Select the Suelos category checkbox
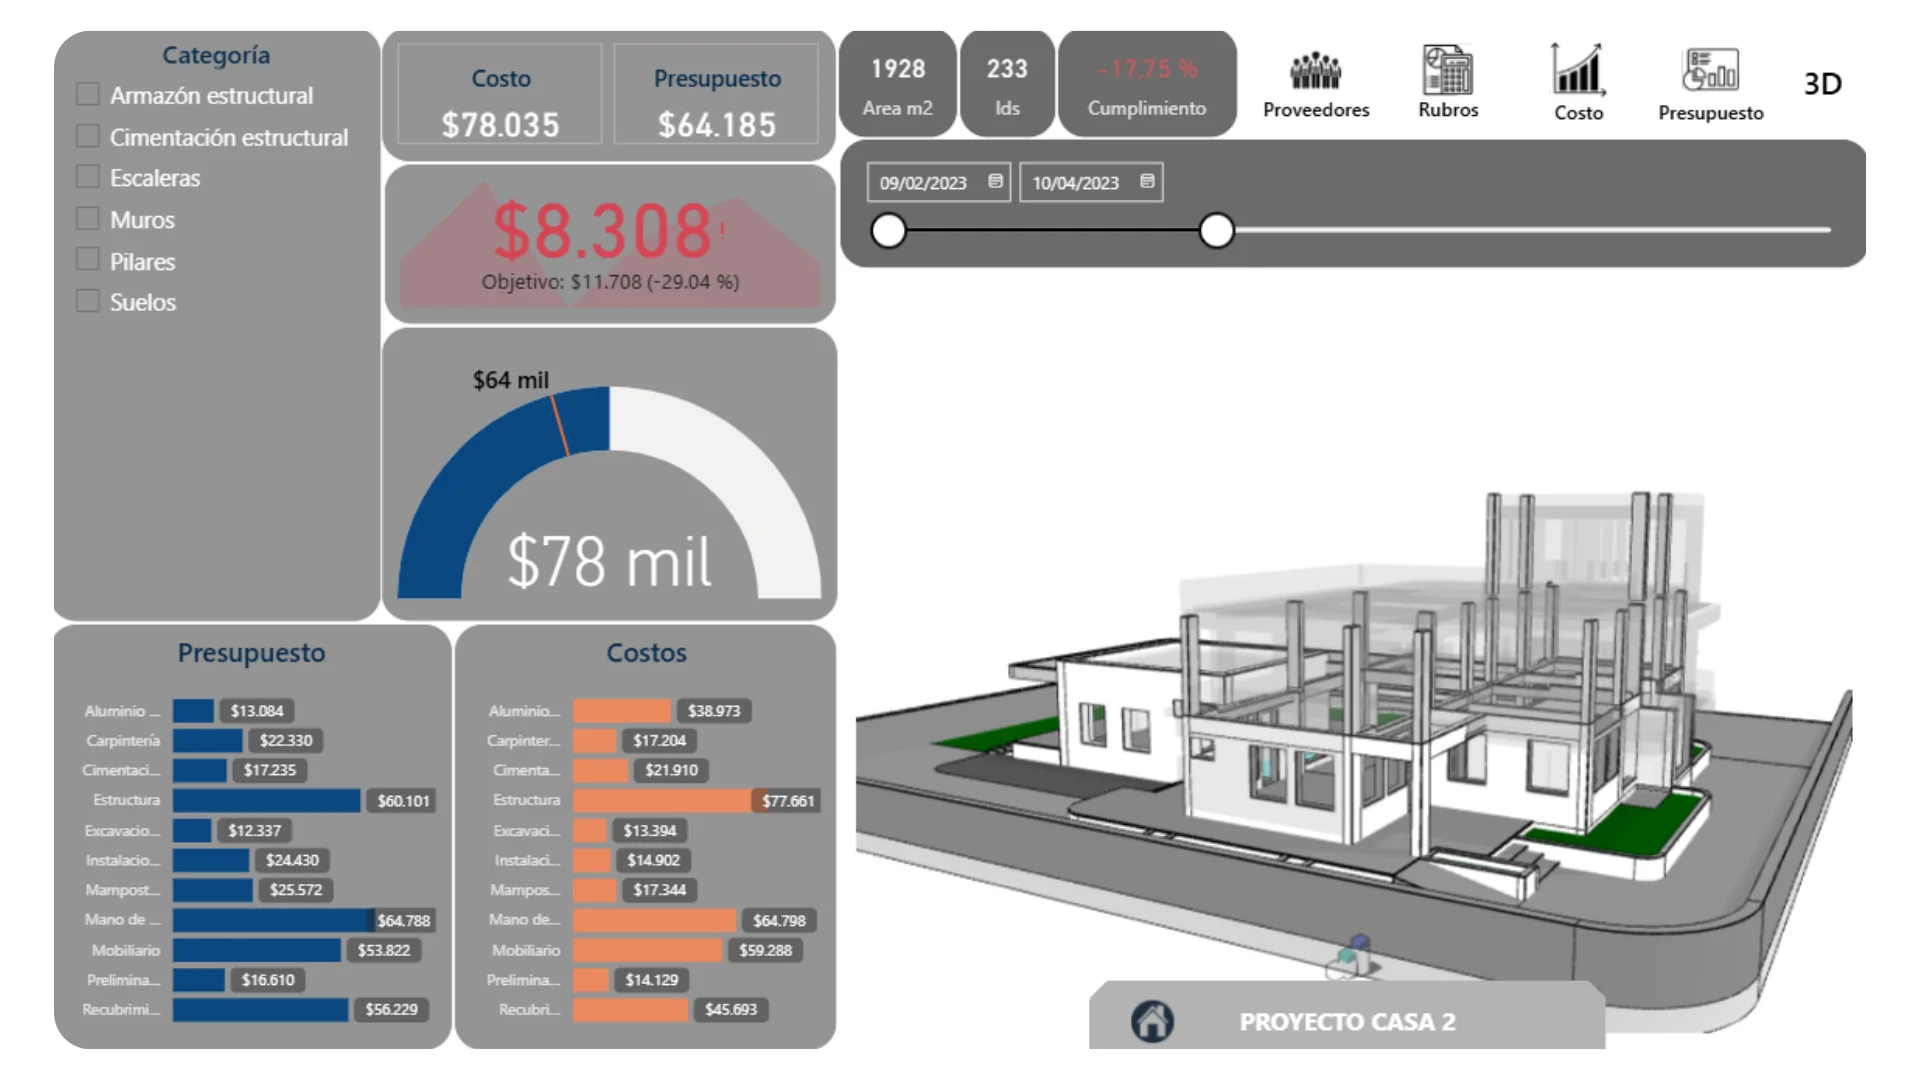 tap(88, 301)
